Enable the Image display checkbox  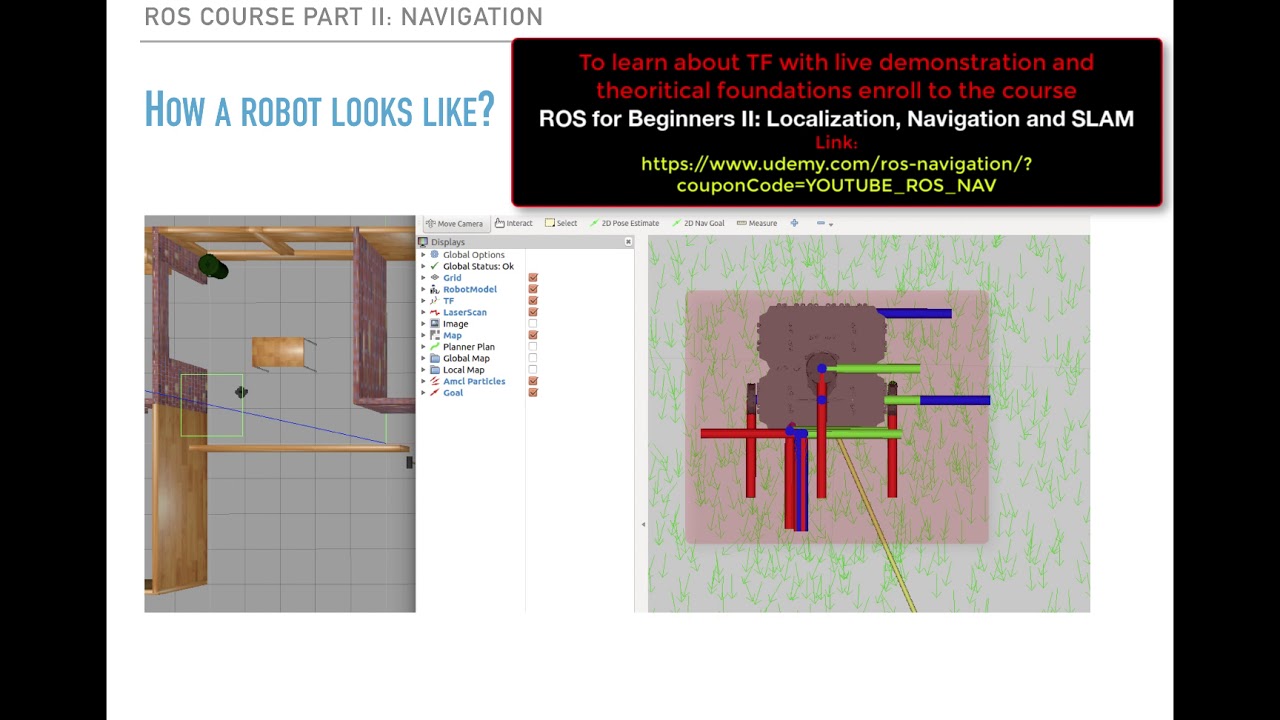pyautogui.click(x=533, y=324)
